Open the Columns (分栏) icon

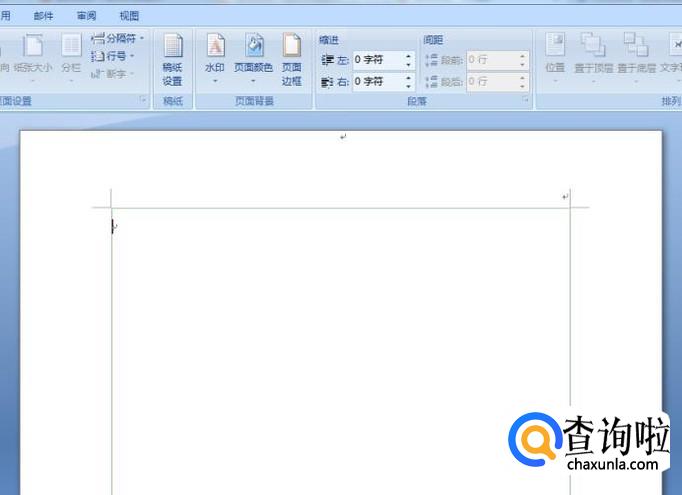[71, 57]
